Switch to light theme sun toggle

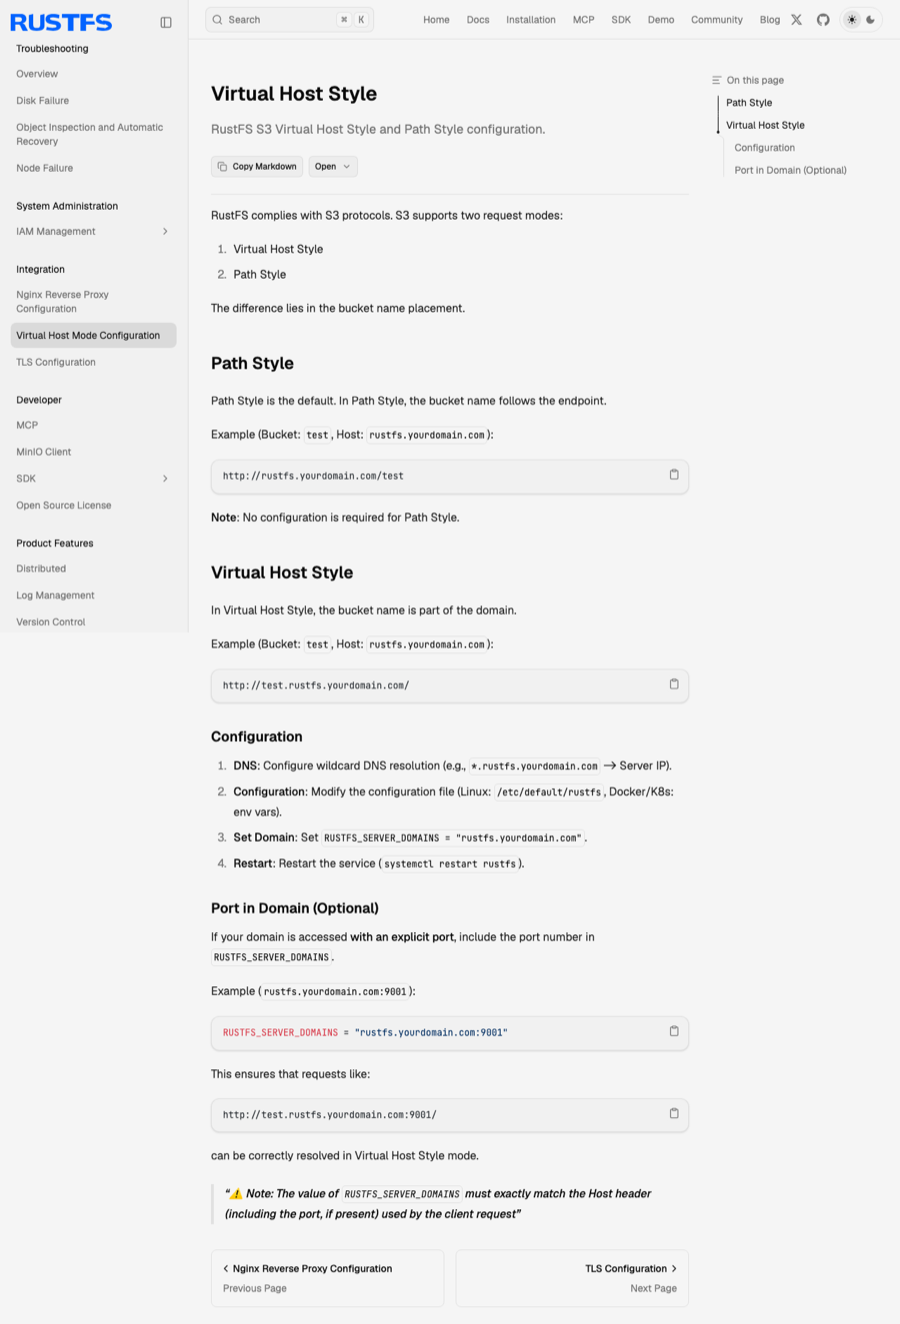tap(852, 20)
